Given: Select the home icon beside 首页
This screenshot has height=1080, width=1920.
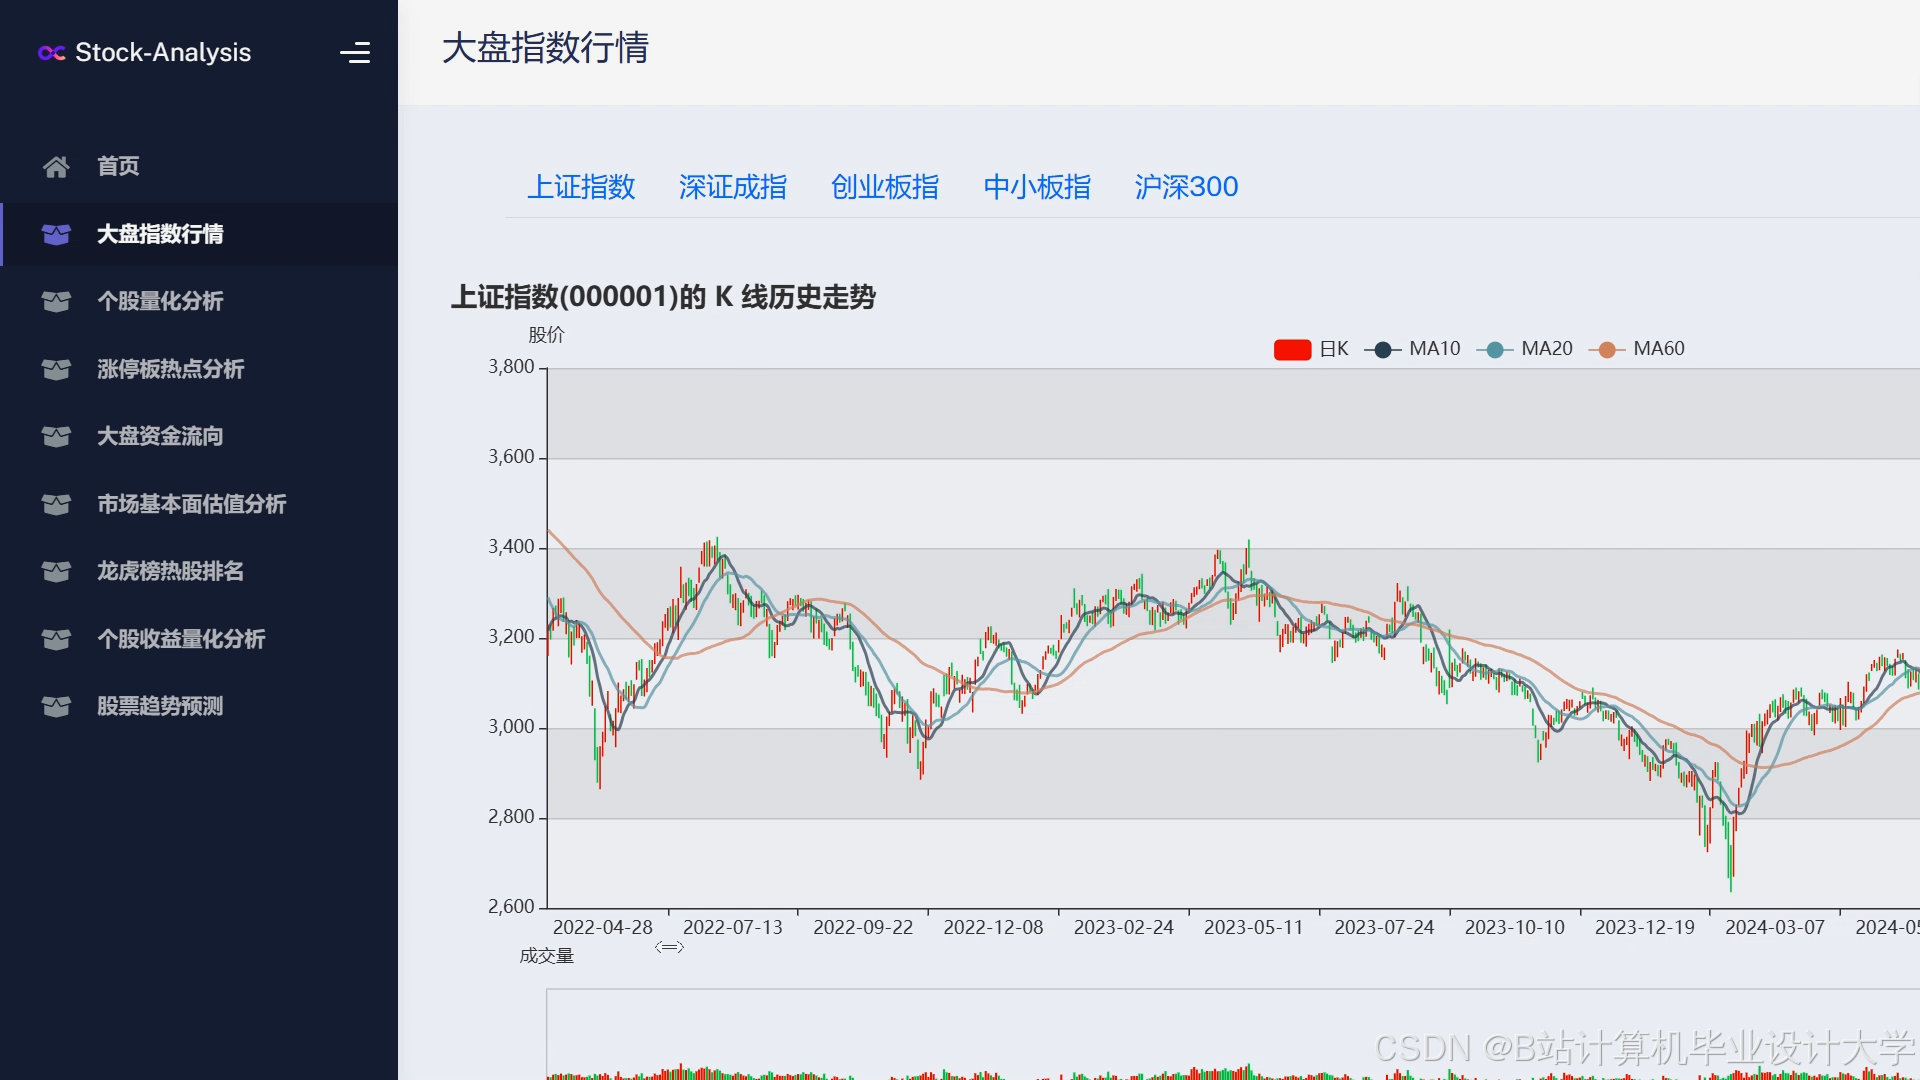Looking at the screenshot, I should coord(56,166).
